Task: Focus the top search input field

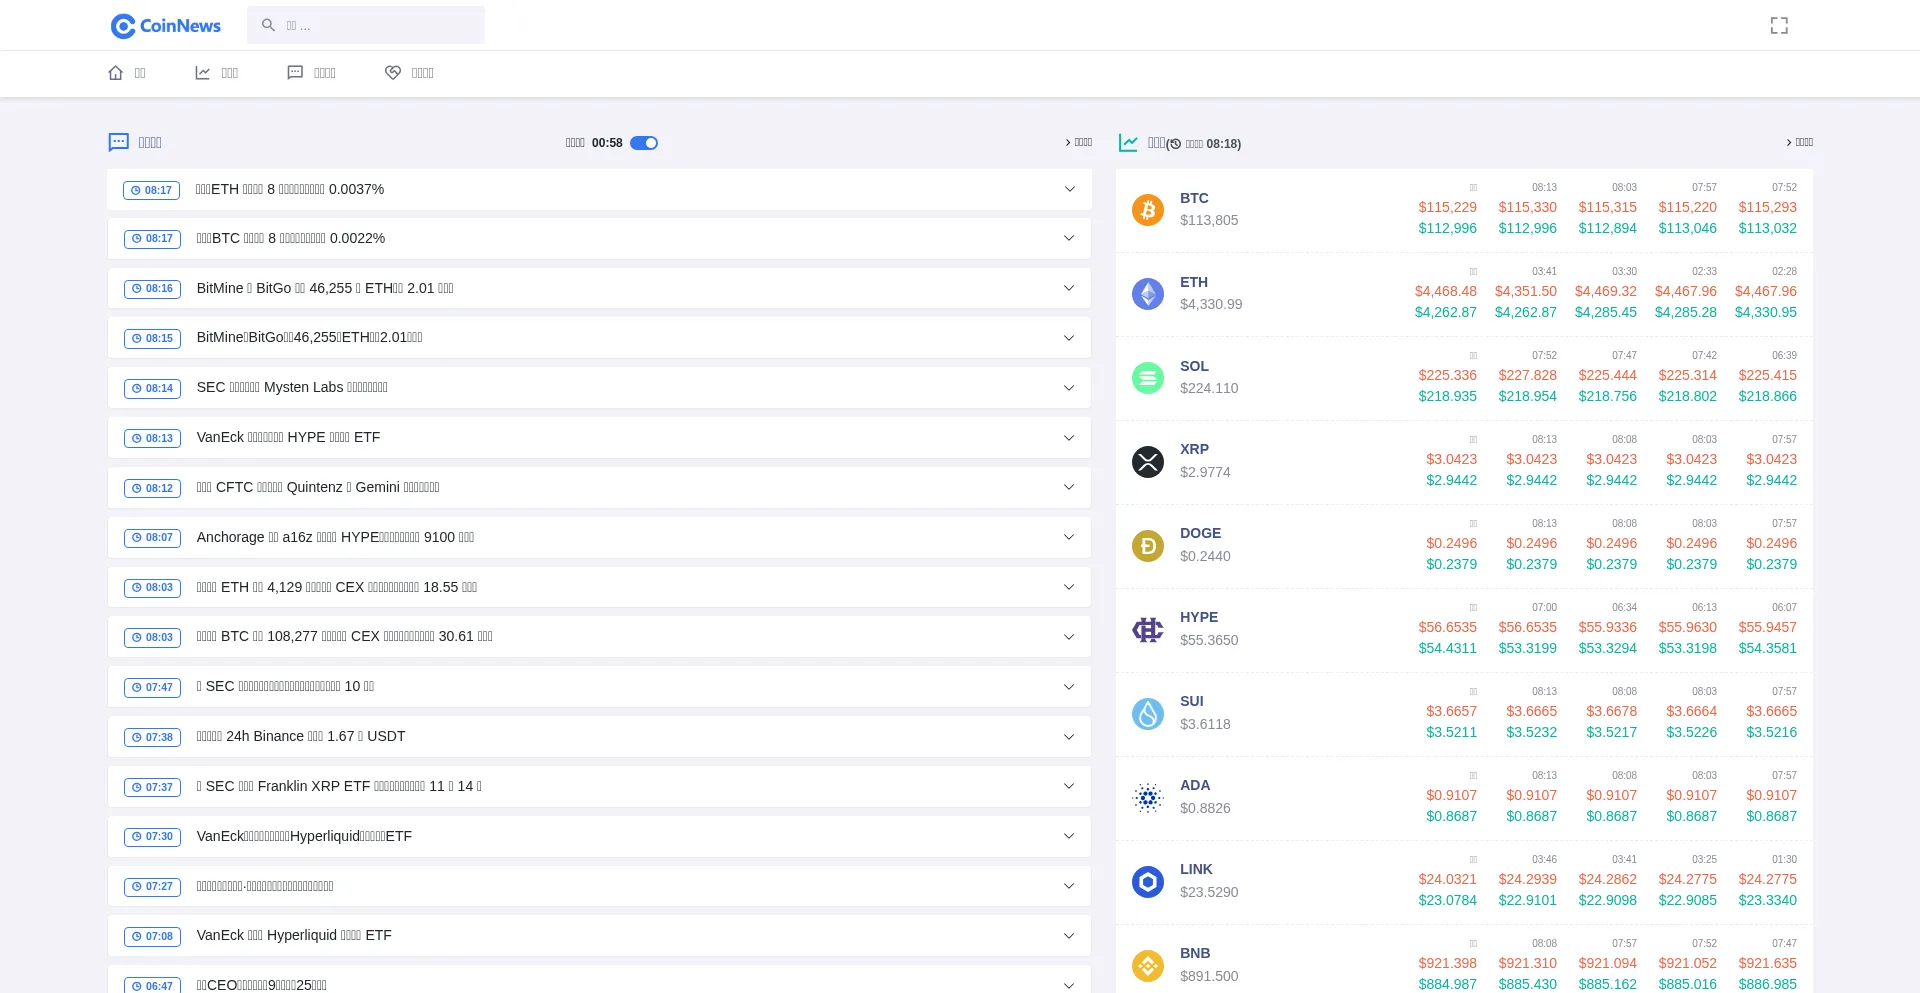Action: (366, 25)
